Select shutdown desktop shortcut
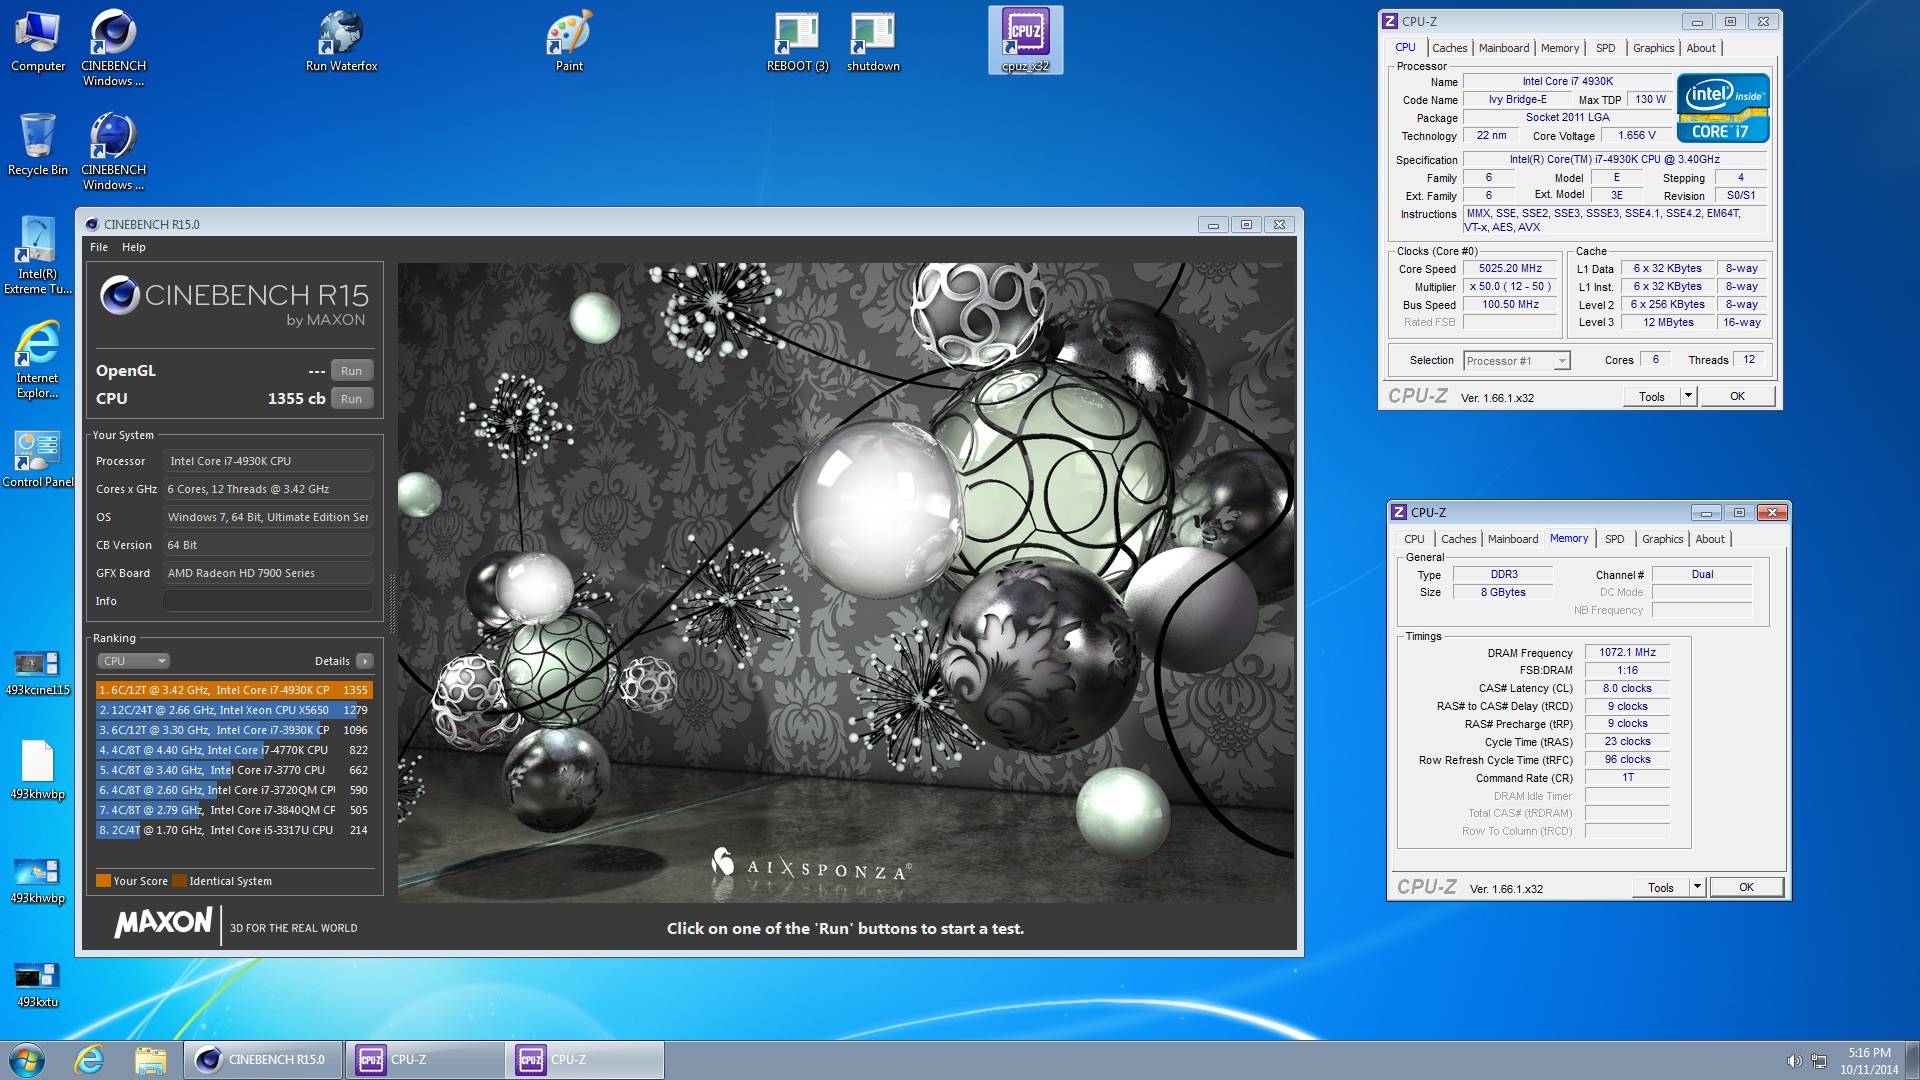The width and height of the screenshot is (1920, 1080). (873, 41)
